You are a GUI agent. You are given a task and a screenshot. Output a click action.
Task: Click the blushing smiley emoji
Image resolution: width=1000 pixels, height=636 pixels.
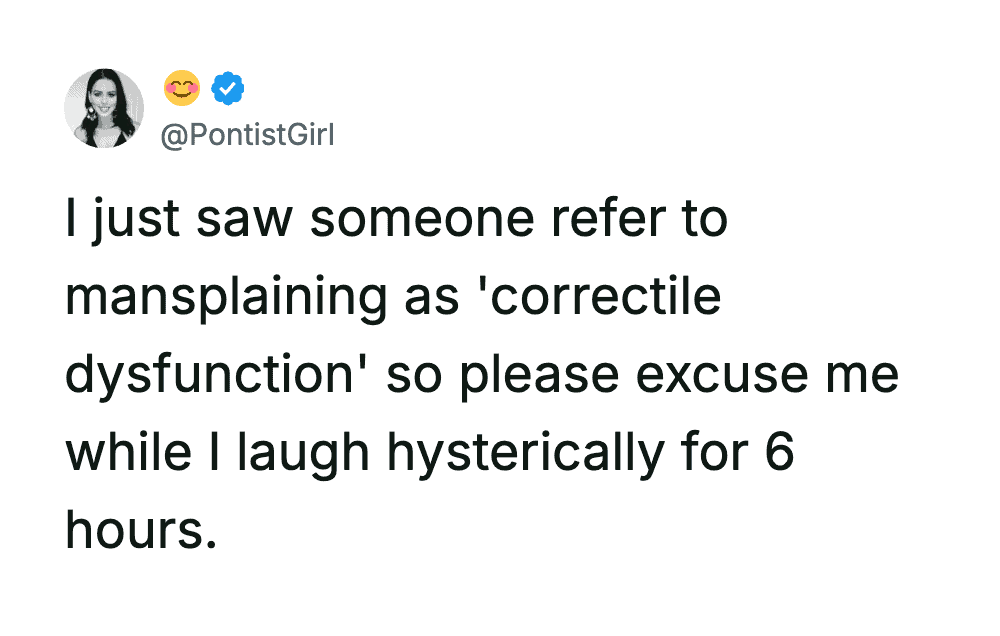pos(180,90)
